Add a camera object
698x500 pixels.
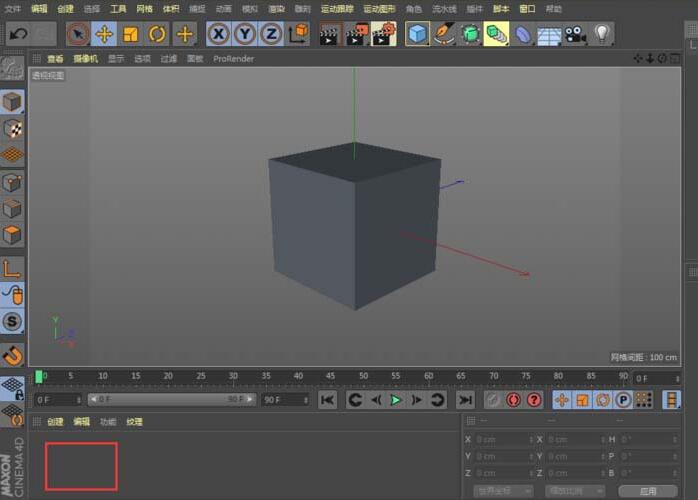coord(575,34)
